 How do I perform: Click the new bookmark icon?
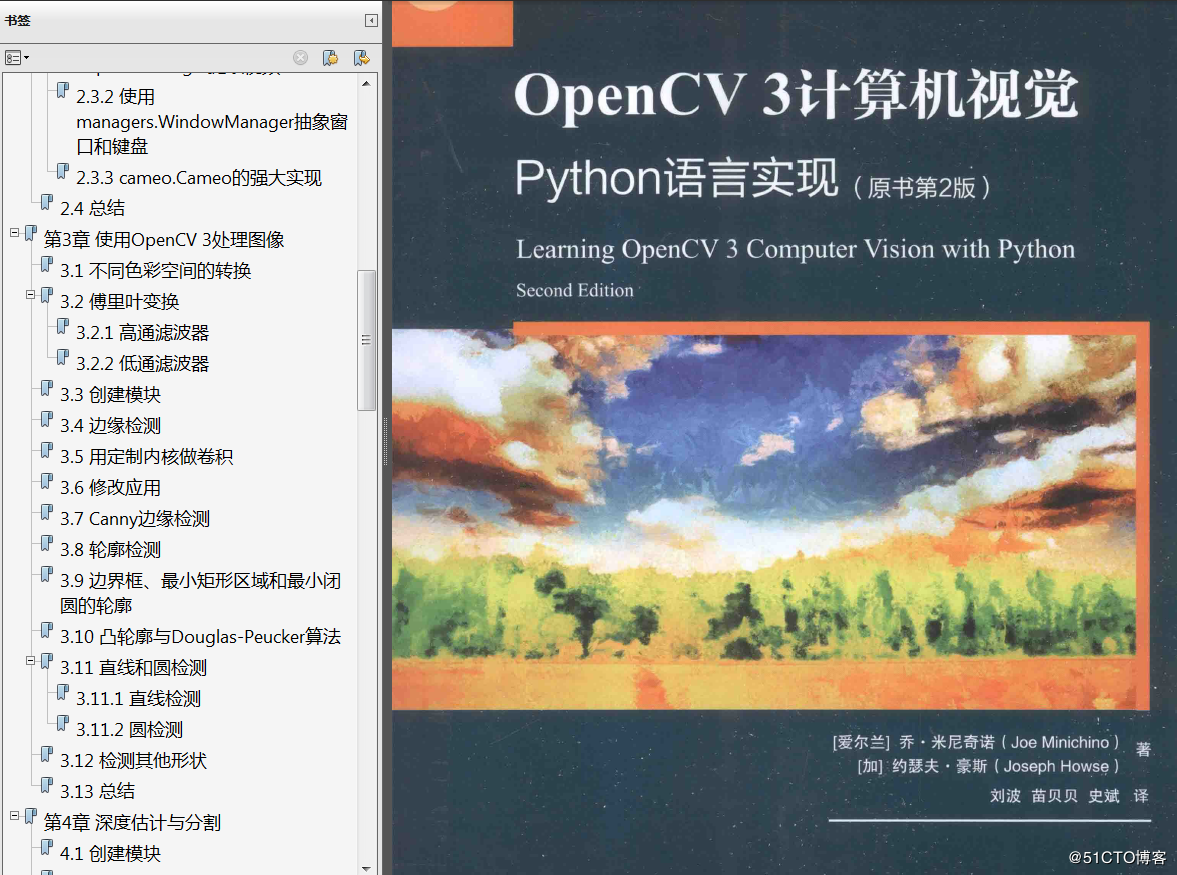pyautogui.click(x=330, y=58)
